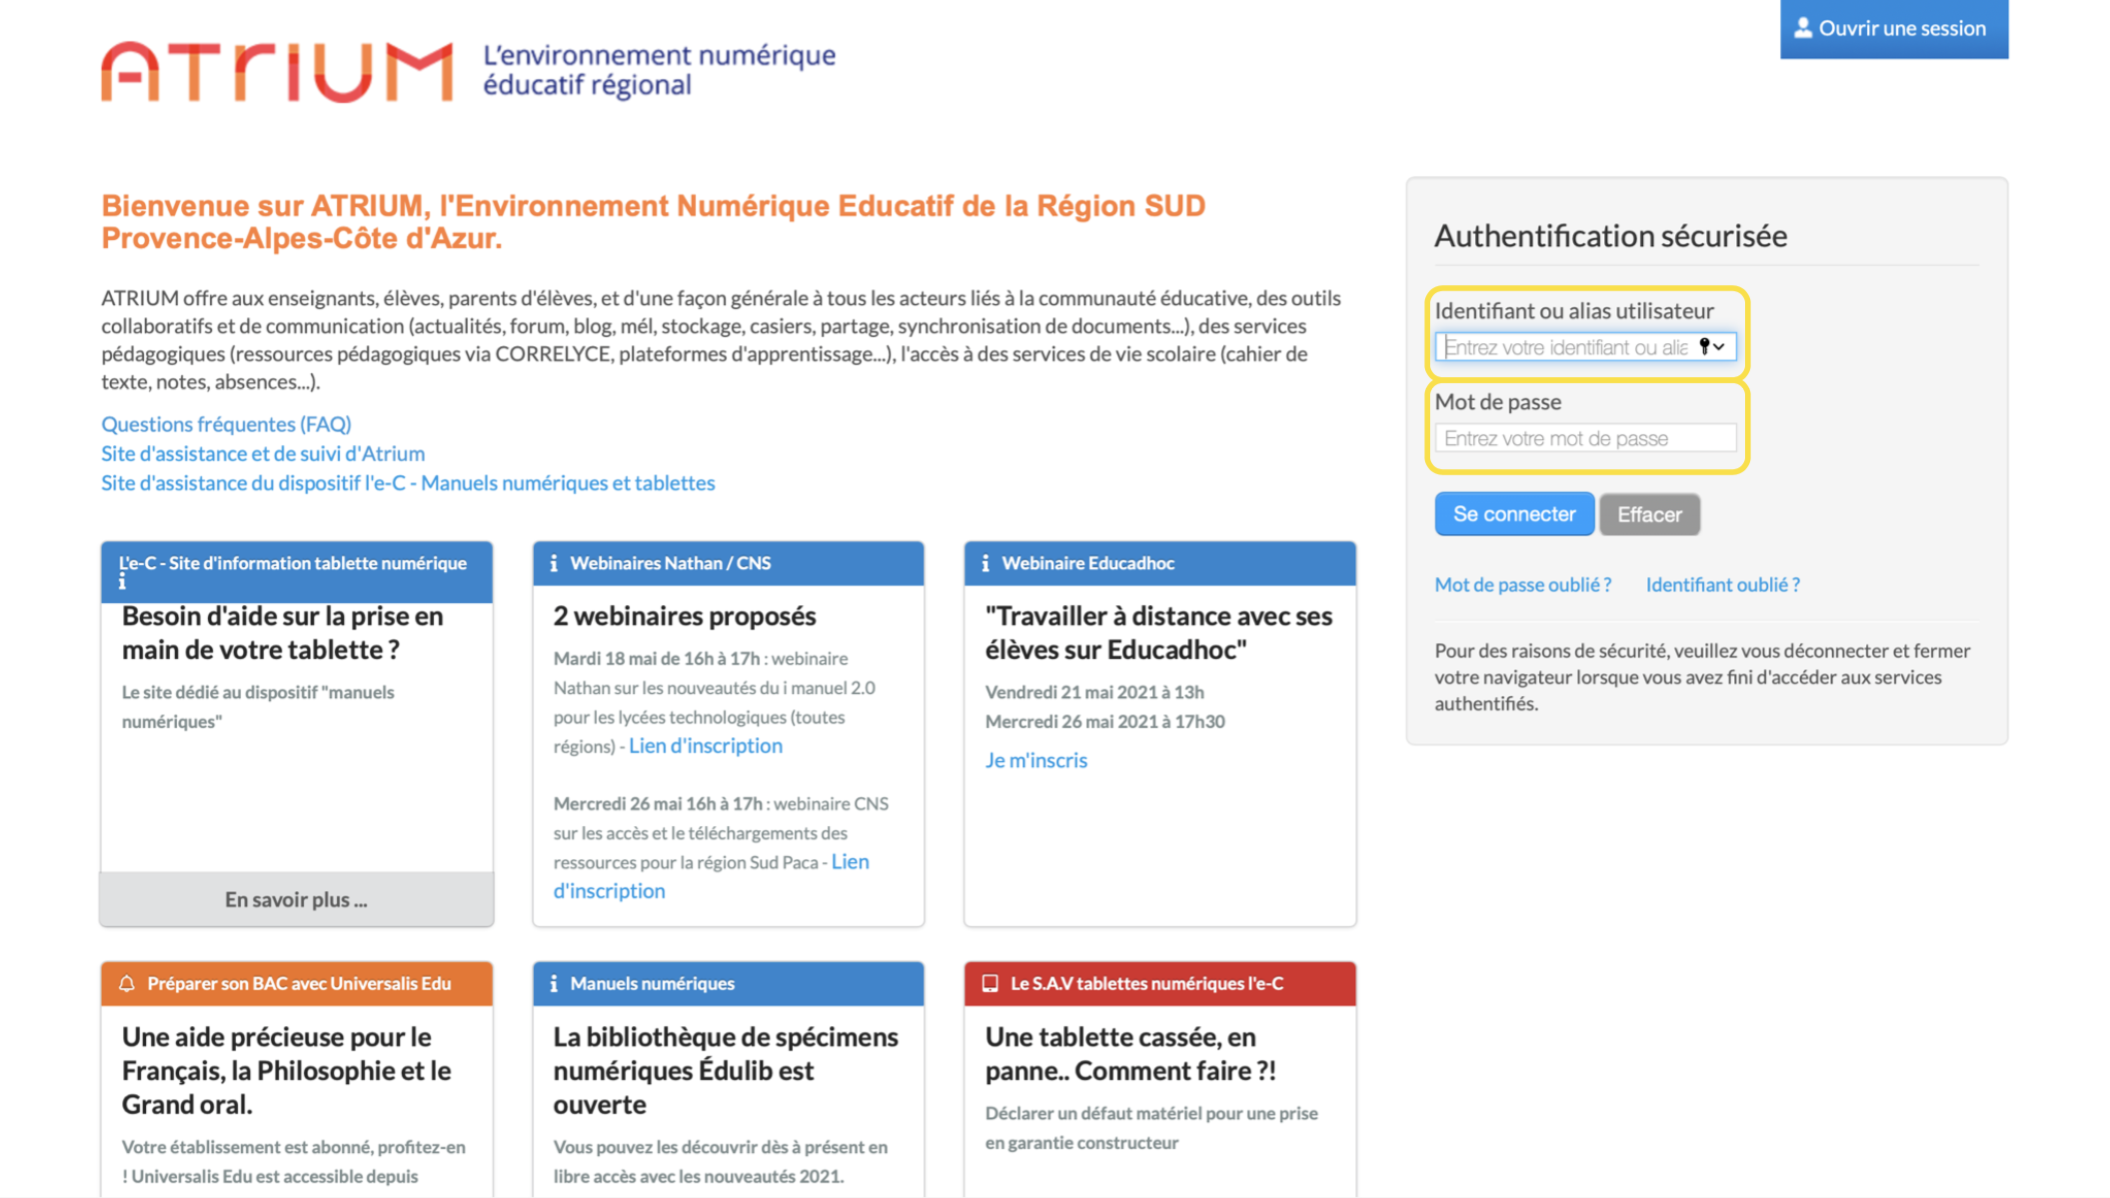Click Lien d'inscription for the CNS webinaire

coord(711,876)
